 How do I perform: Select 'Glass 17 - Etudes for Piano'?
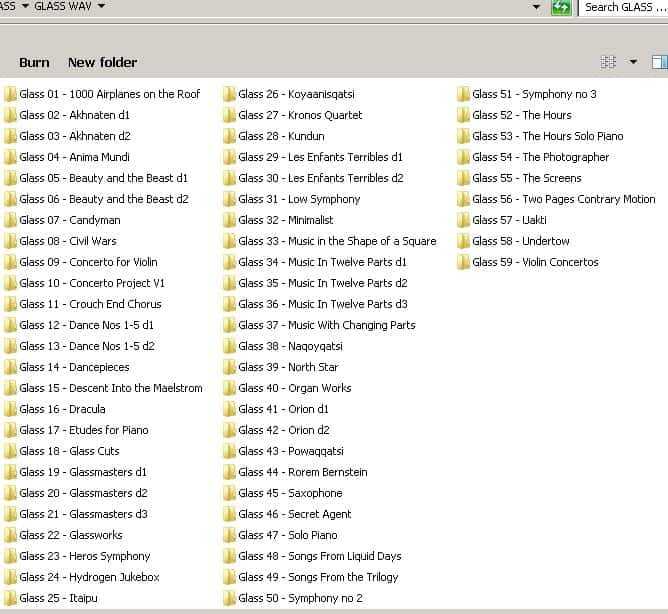84,430
